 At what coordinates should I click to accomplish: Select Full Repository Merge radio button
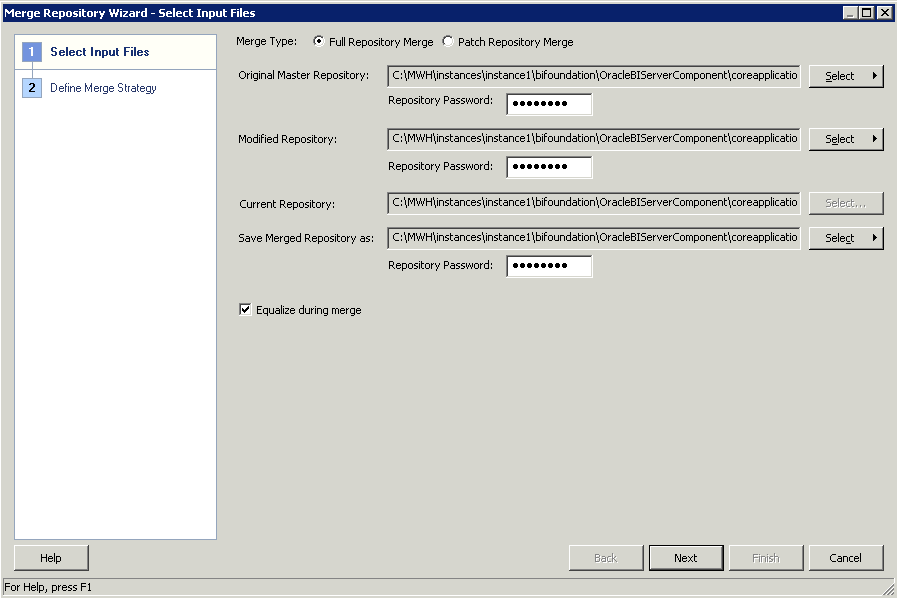(x=319, y=41)
